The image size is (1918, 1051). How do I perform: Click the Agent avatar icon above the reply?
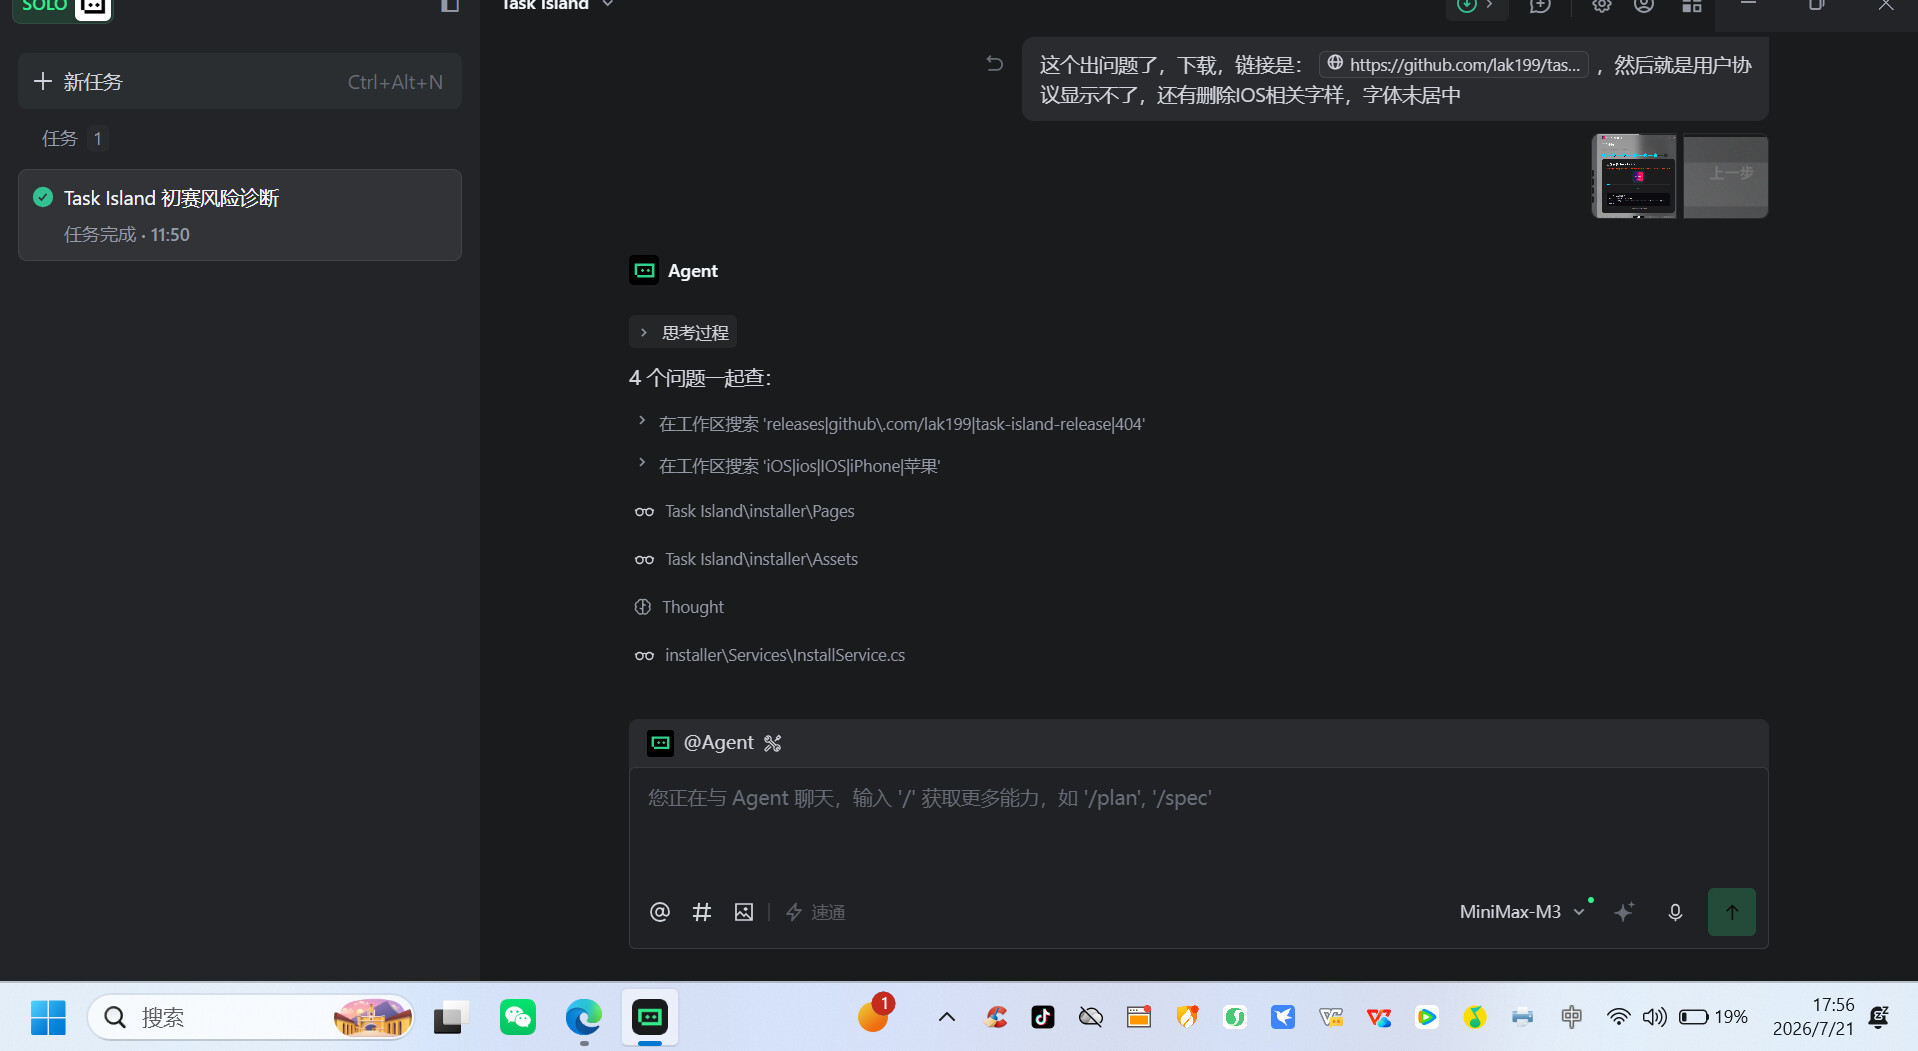point(644,270)
